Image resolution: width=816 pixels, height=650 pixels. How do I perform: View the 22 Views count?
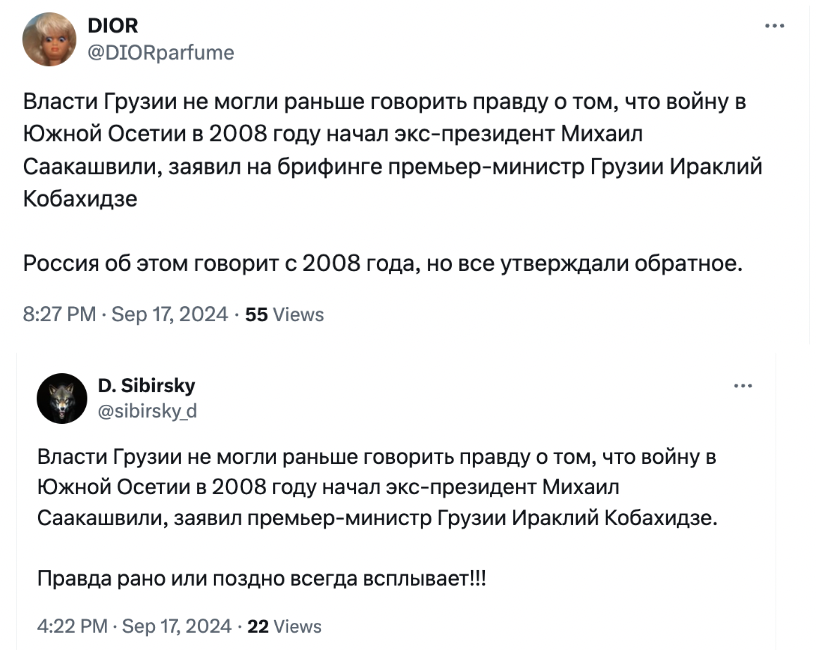coord(284,626)
